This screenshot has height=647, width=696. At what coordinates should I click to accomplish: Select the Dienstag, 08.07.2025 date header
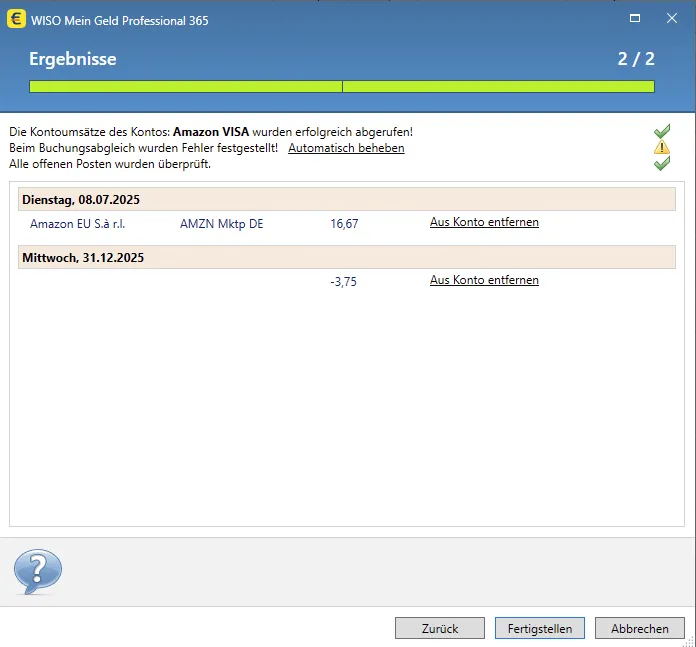[80, 200]
